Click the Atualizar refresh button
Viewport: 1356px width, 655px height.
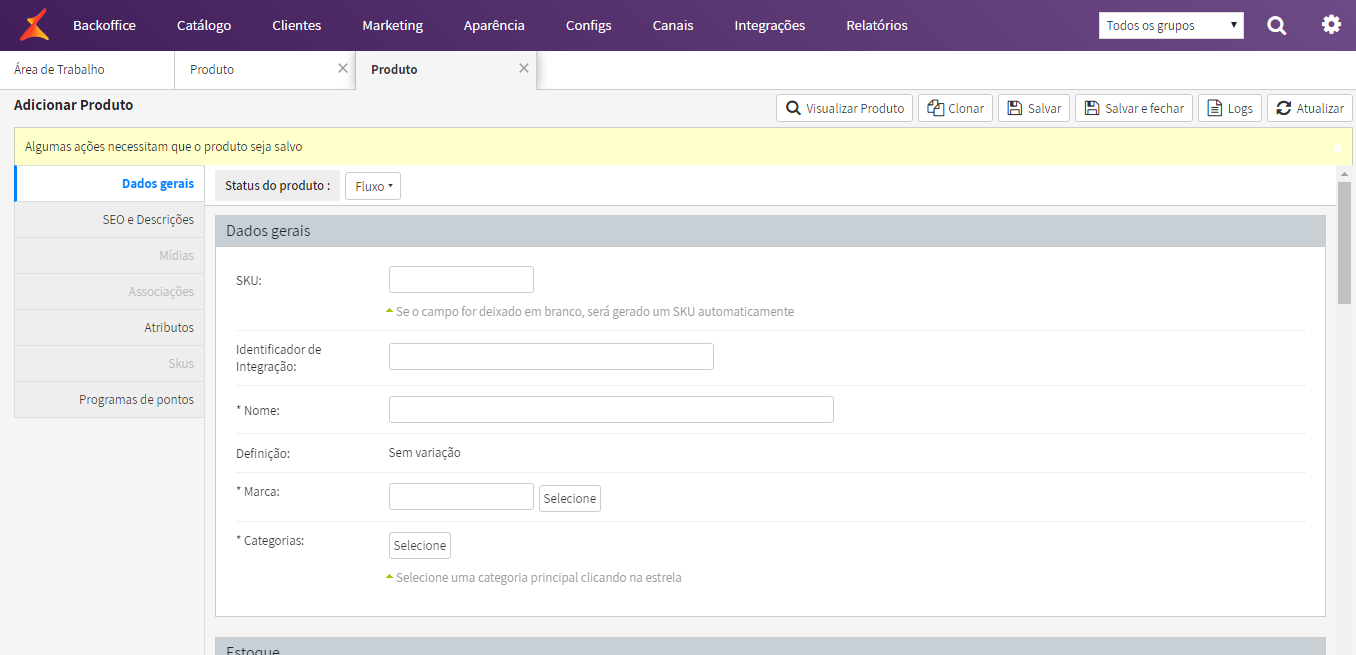click(1310, 108)
